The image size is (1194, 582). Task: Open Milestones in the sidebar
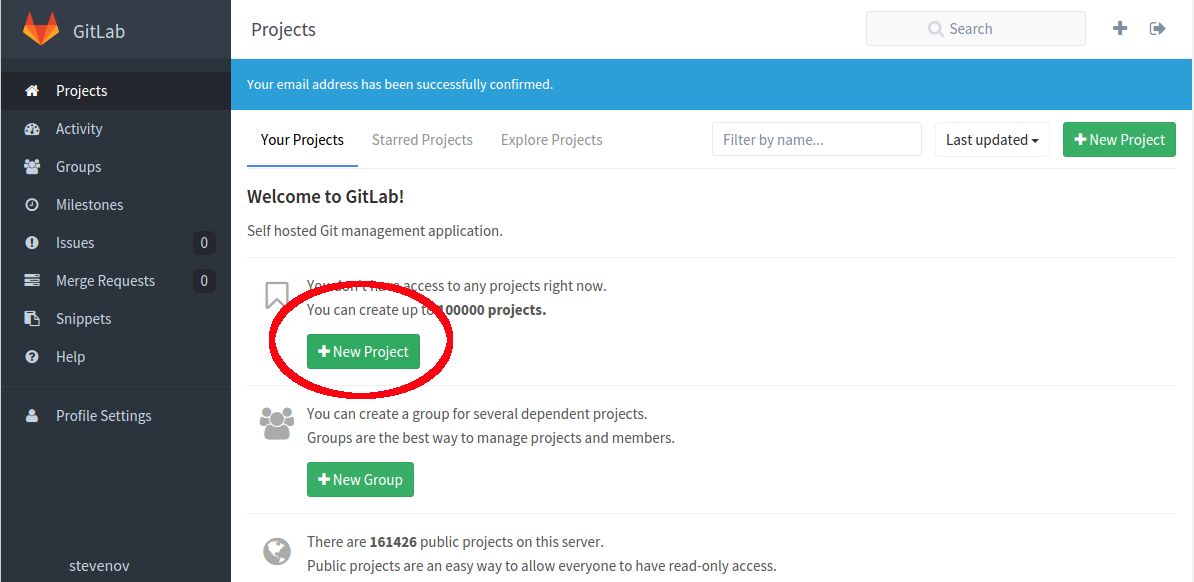116,205
